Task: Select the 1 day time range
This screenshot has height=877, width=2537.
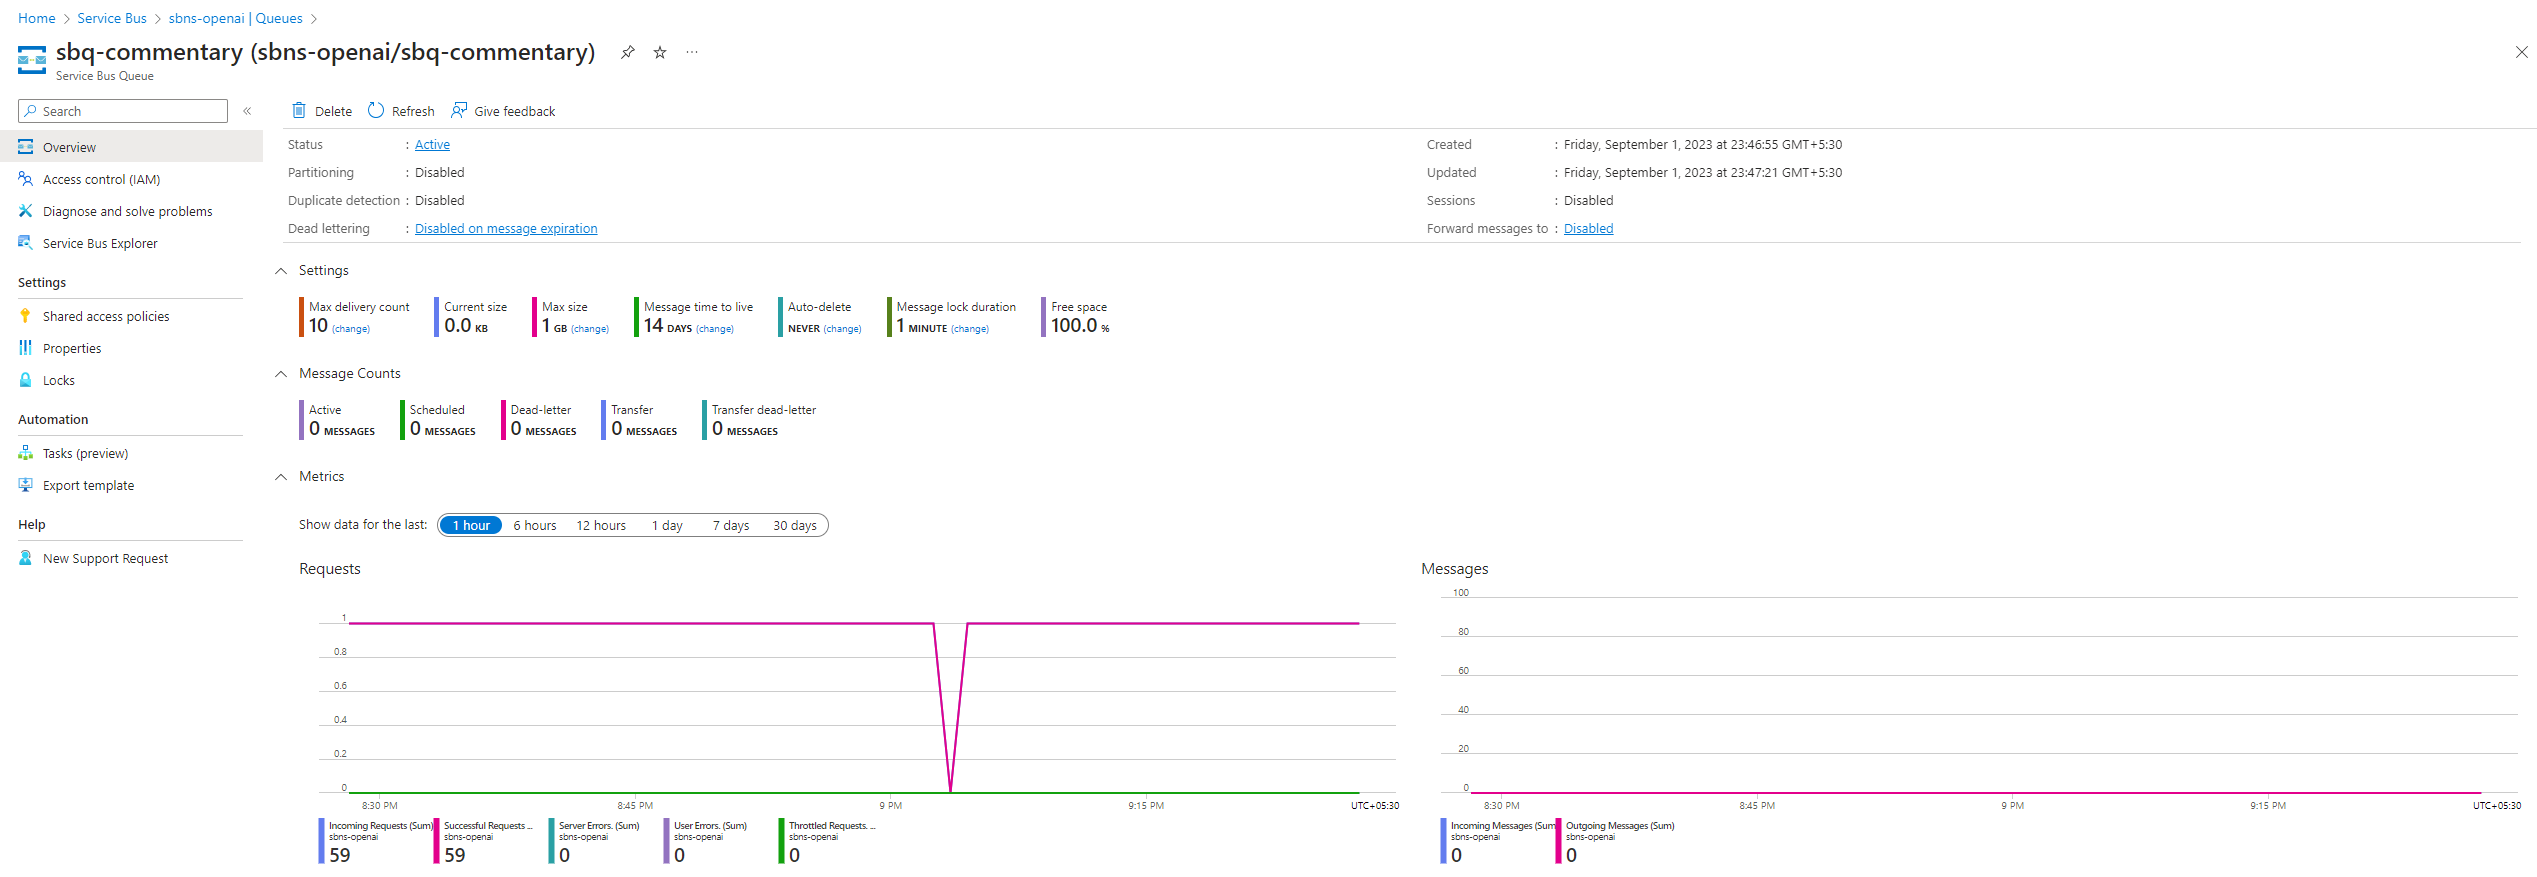Action: (x=667, y=525)
